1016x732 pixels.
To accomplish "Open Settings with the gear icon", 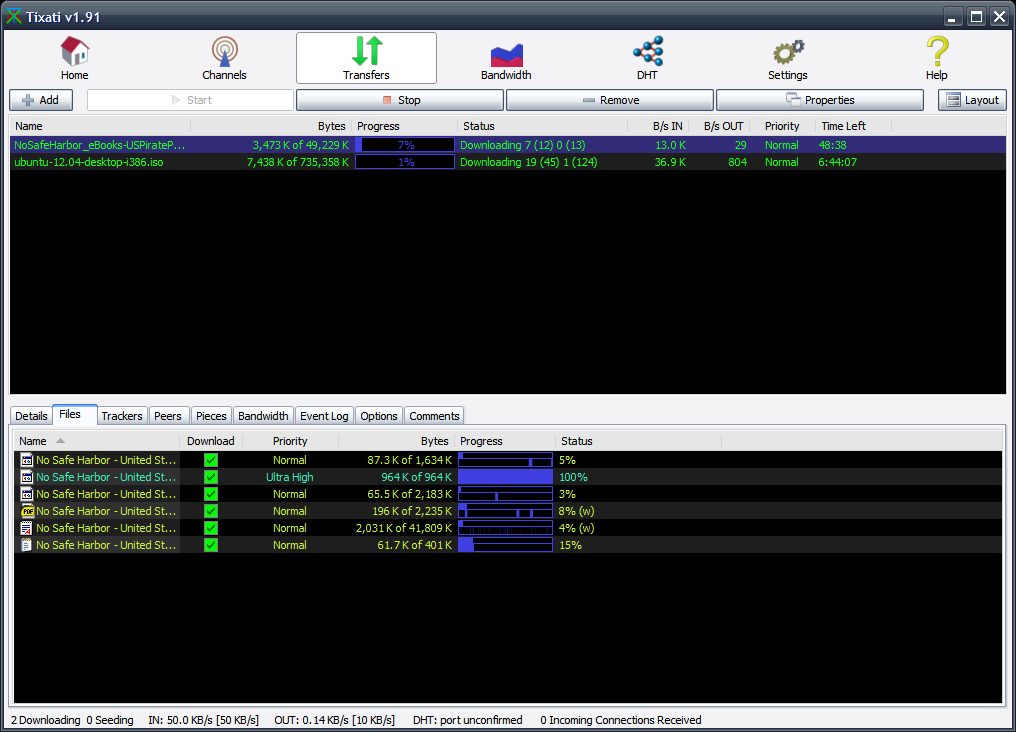I will point(787,58).
